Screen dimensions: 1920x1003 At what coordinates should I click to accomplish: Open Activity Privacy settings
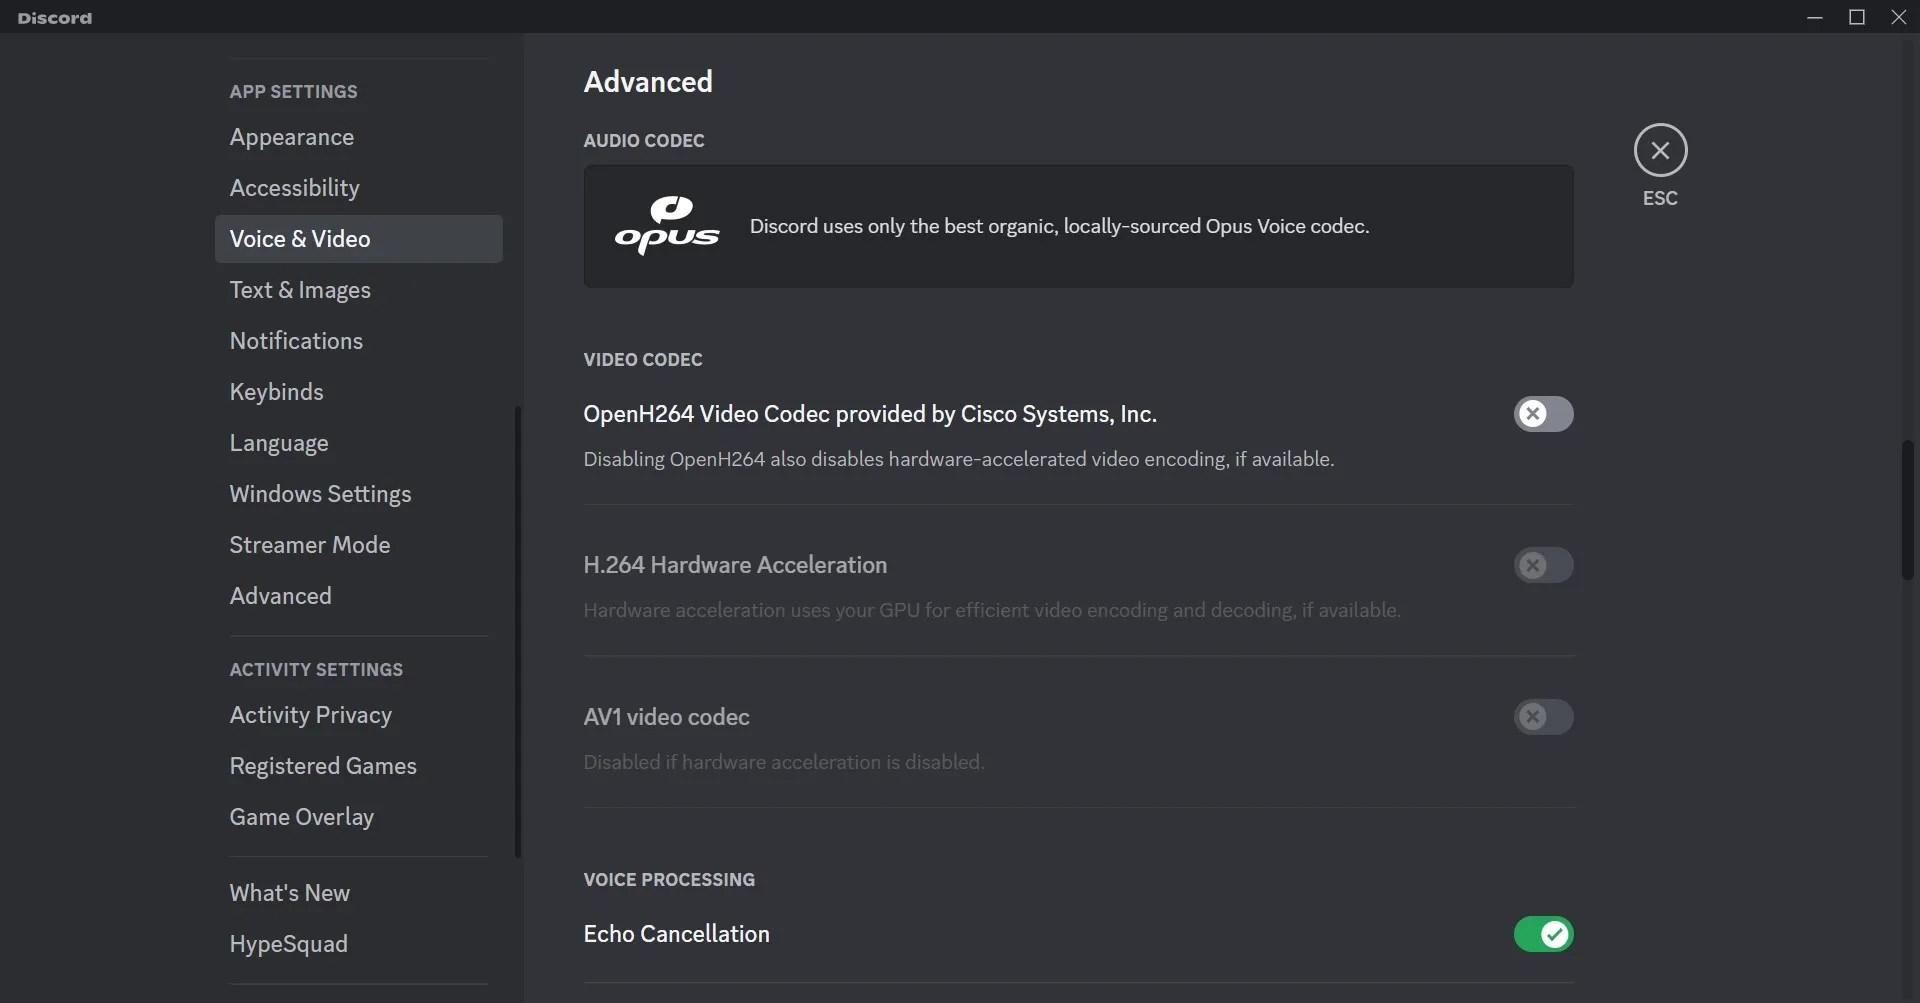click(310, 716)
